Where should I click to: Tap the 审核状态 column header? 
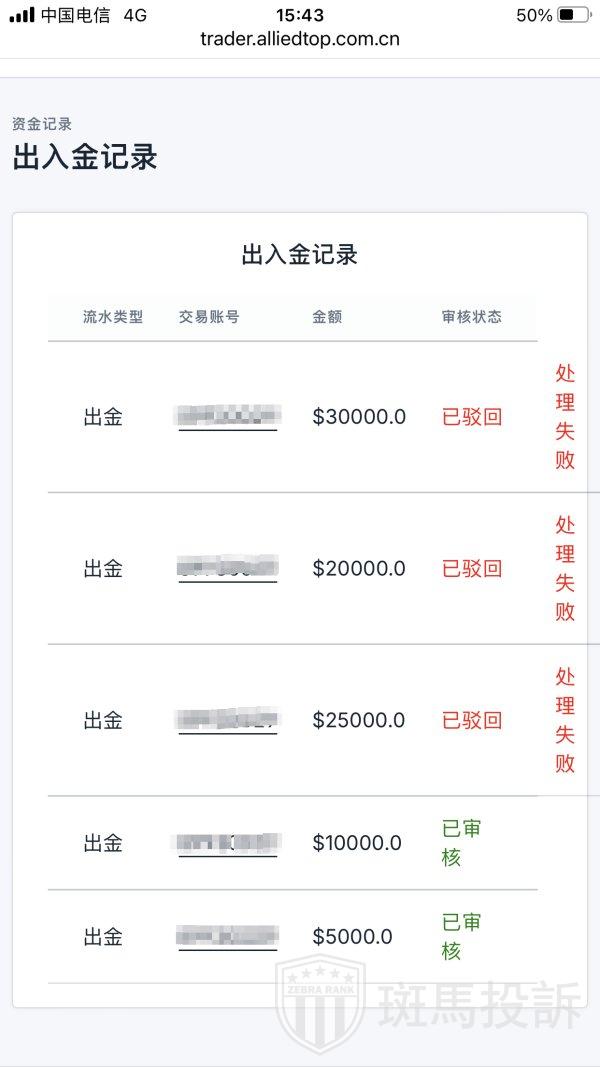pos(471,317)
